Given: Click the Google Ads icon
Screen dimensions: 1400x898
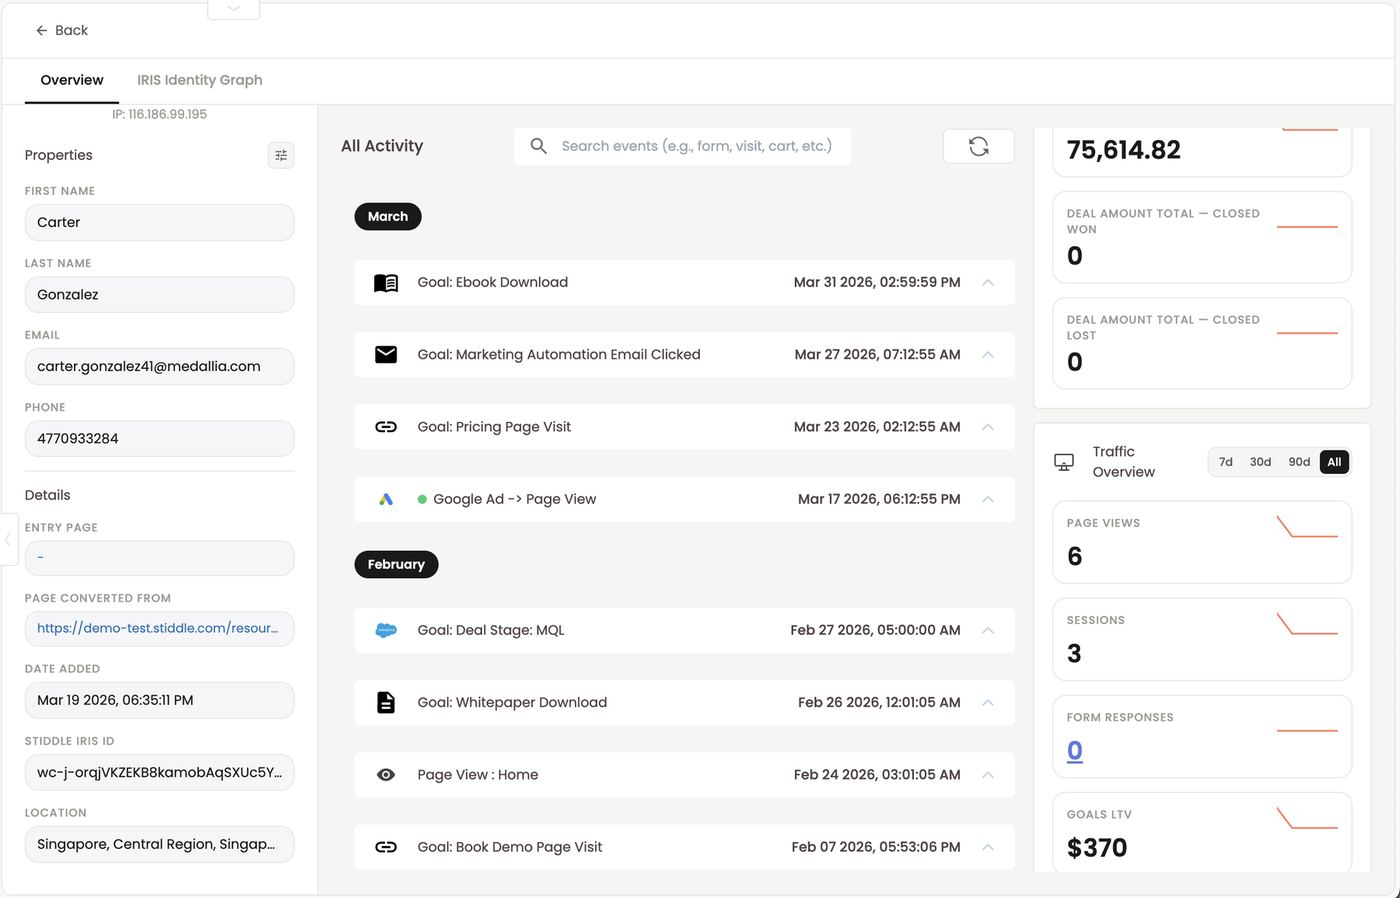Looking at the screenshot, I should (386, 499).
